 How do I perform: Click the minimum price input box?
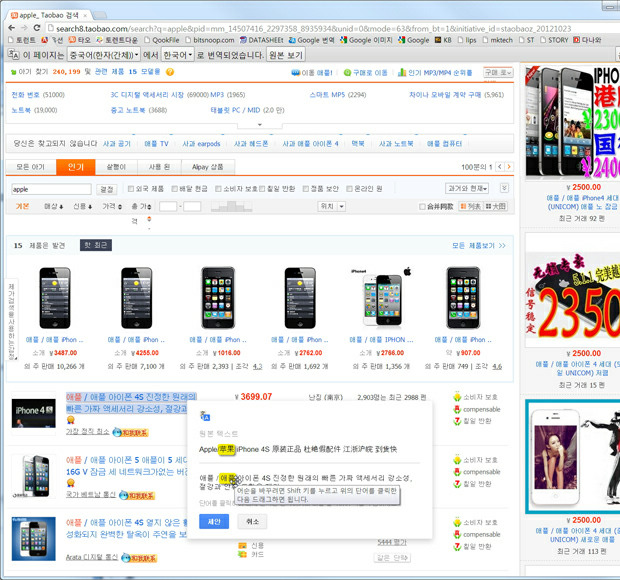(168, 206)
